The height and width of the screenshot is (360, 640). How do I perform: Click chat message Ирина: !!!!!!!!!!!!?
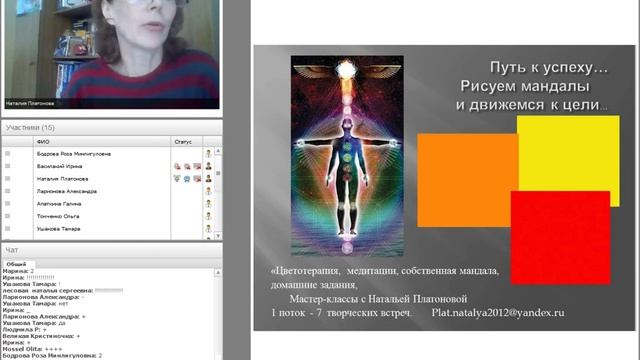(x=29, y=278)
